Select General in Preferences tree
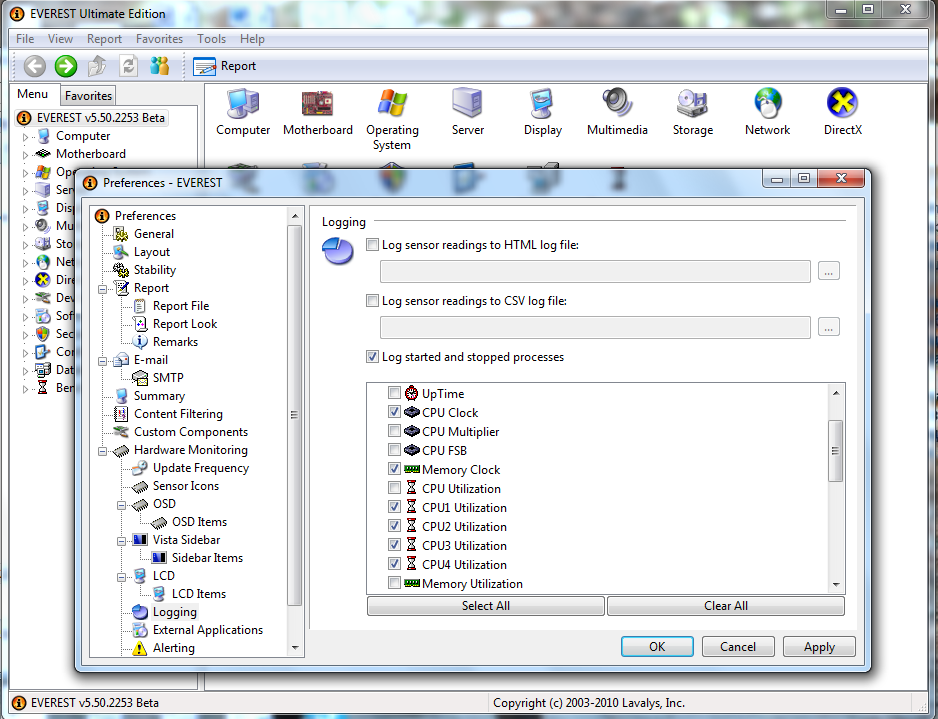938x719 pixels. pyautogui.click(x=154, y=234)
